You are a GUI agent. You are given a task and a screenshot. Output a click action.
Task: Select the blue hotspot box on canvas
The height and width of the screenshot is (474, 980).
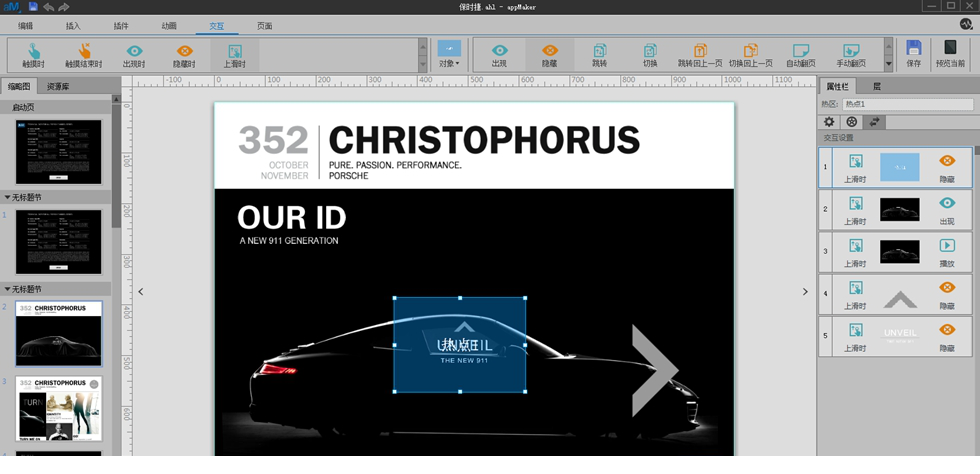(459, 345)
